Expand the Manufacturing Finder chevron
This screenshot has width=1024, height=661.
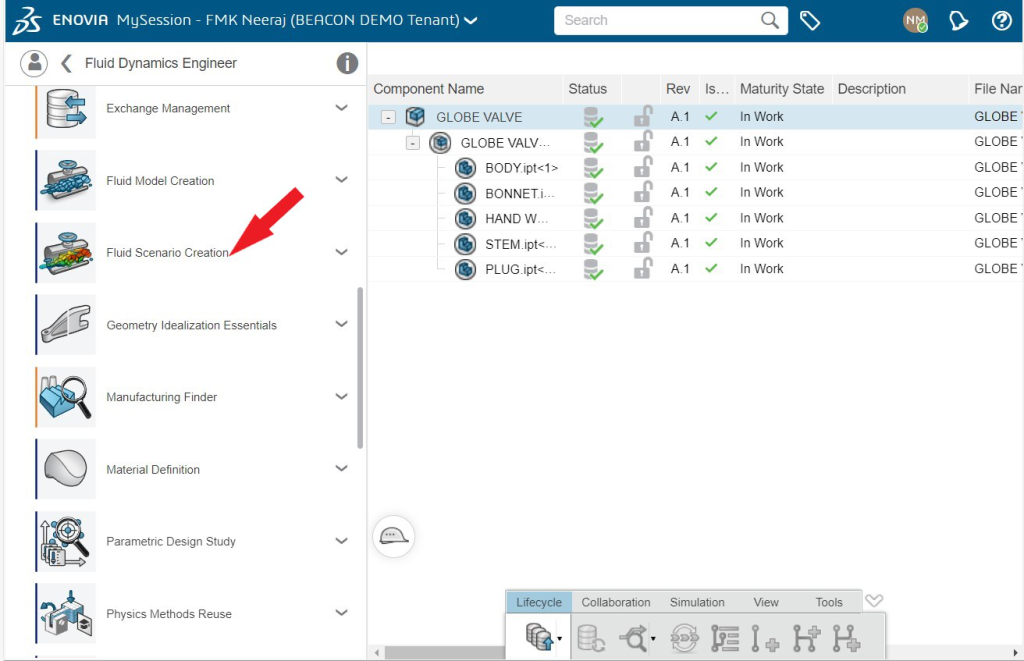[x=342, y=396]
